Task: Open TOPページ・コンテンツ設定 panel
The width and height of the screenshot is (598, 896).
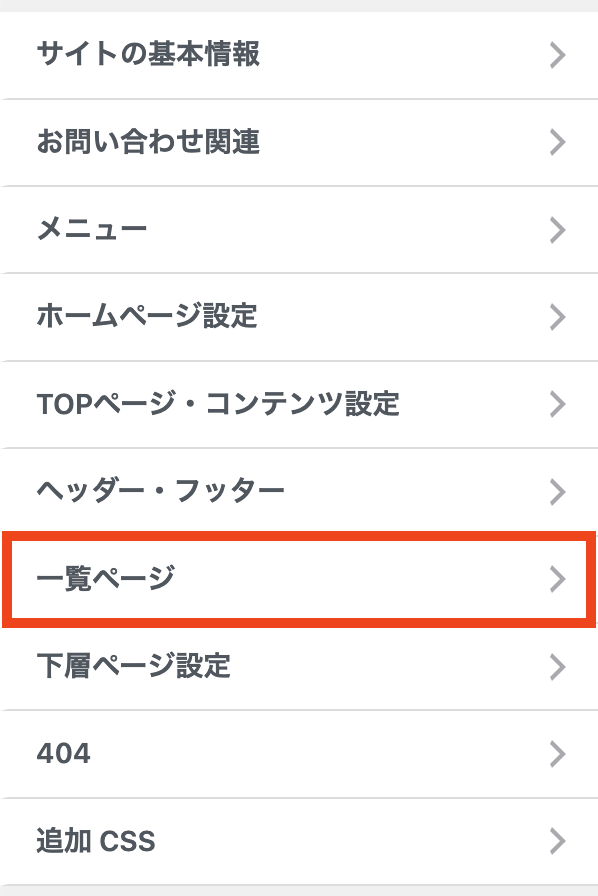Action: (x=299, y=404)
